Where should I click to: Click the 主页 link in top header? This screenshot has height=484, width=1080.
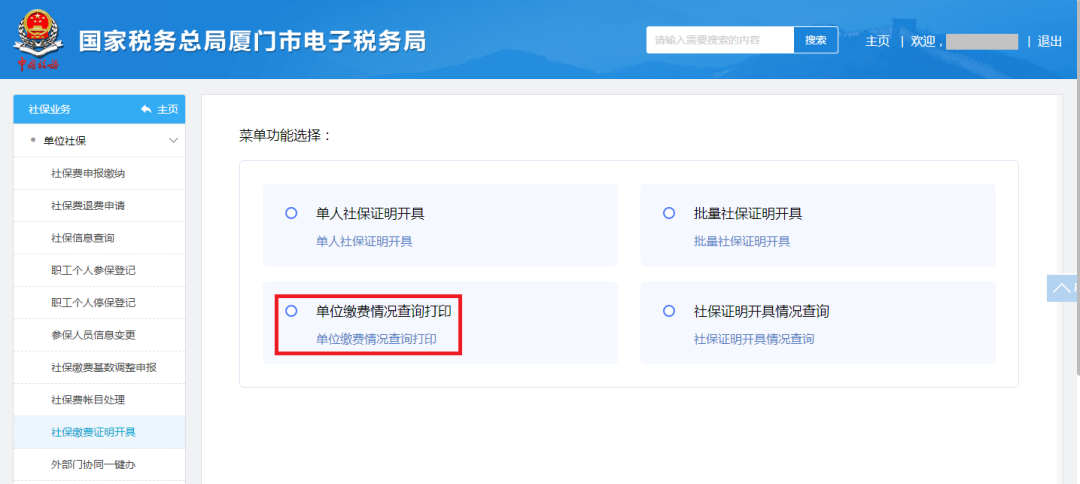(x=877, y=41)
